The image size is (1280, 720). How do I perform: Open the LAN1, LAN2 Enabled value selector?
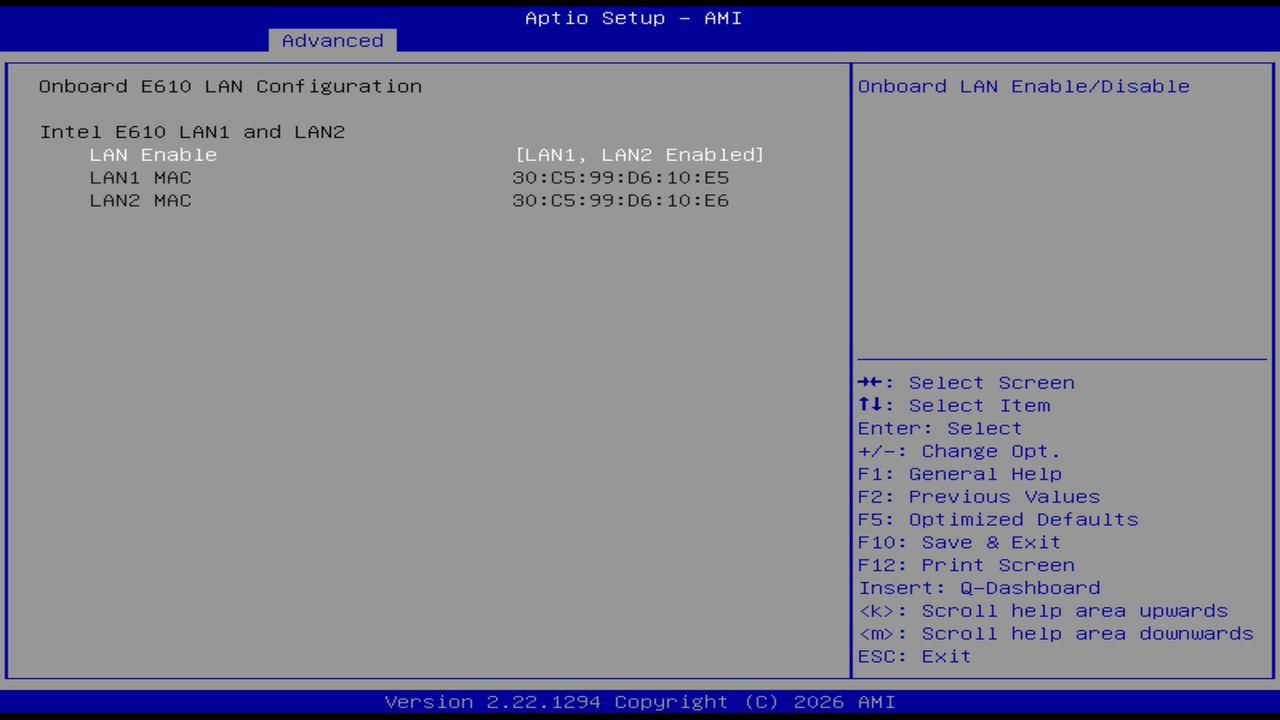[639, 154]
